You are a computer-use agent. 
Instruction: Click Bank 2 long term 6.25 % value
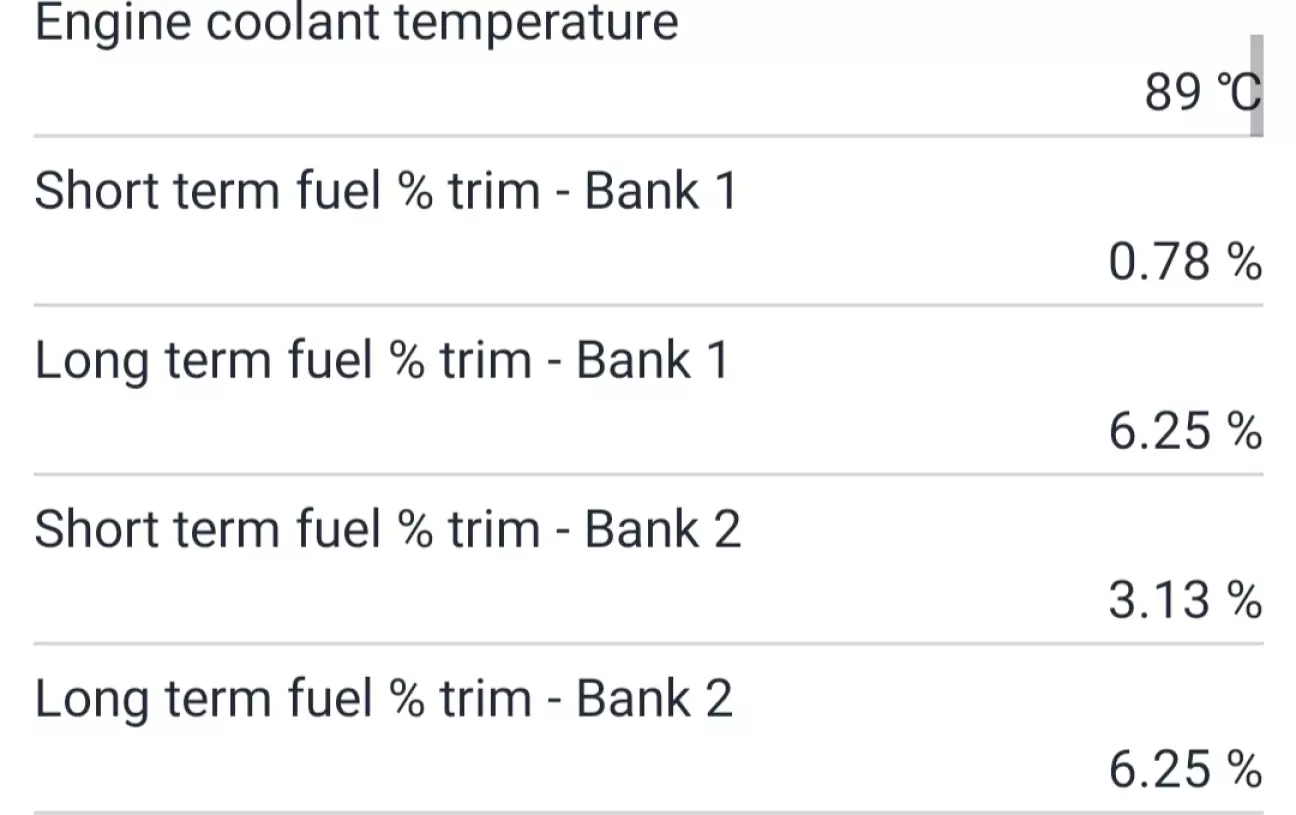tap(1184, 771)
